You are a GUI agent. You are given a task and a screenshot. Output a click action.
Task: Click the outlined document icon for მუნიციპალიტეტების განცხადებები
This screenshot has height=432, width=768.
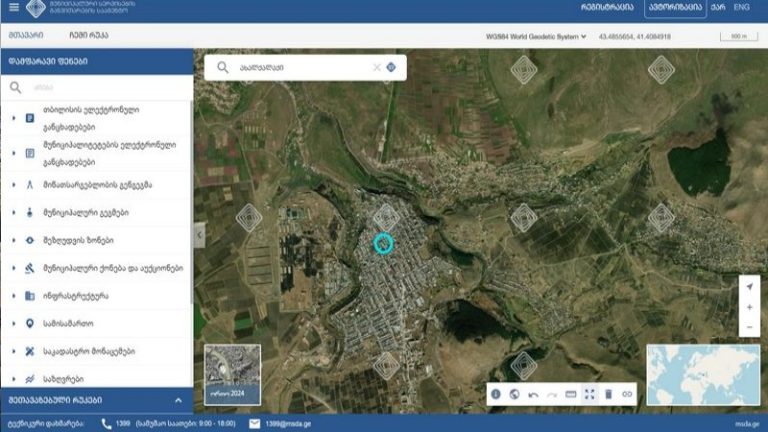[30, 153]
